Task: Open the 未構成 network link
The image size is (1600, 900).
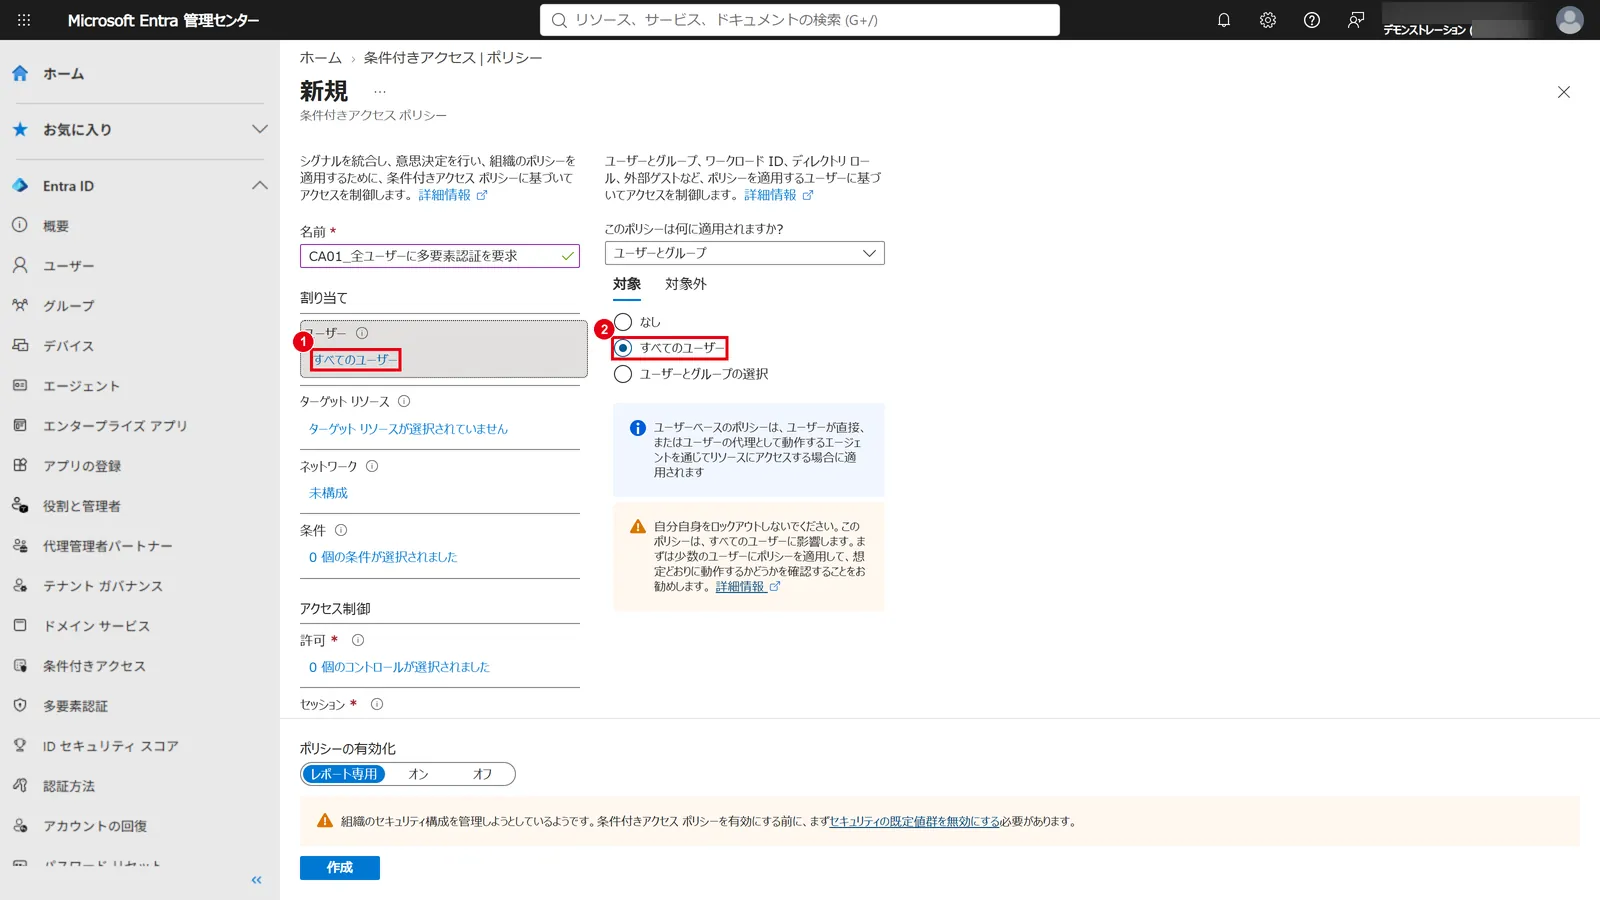Action: pyautogui.click(x=328, y=493)
